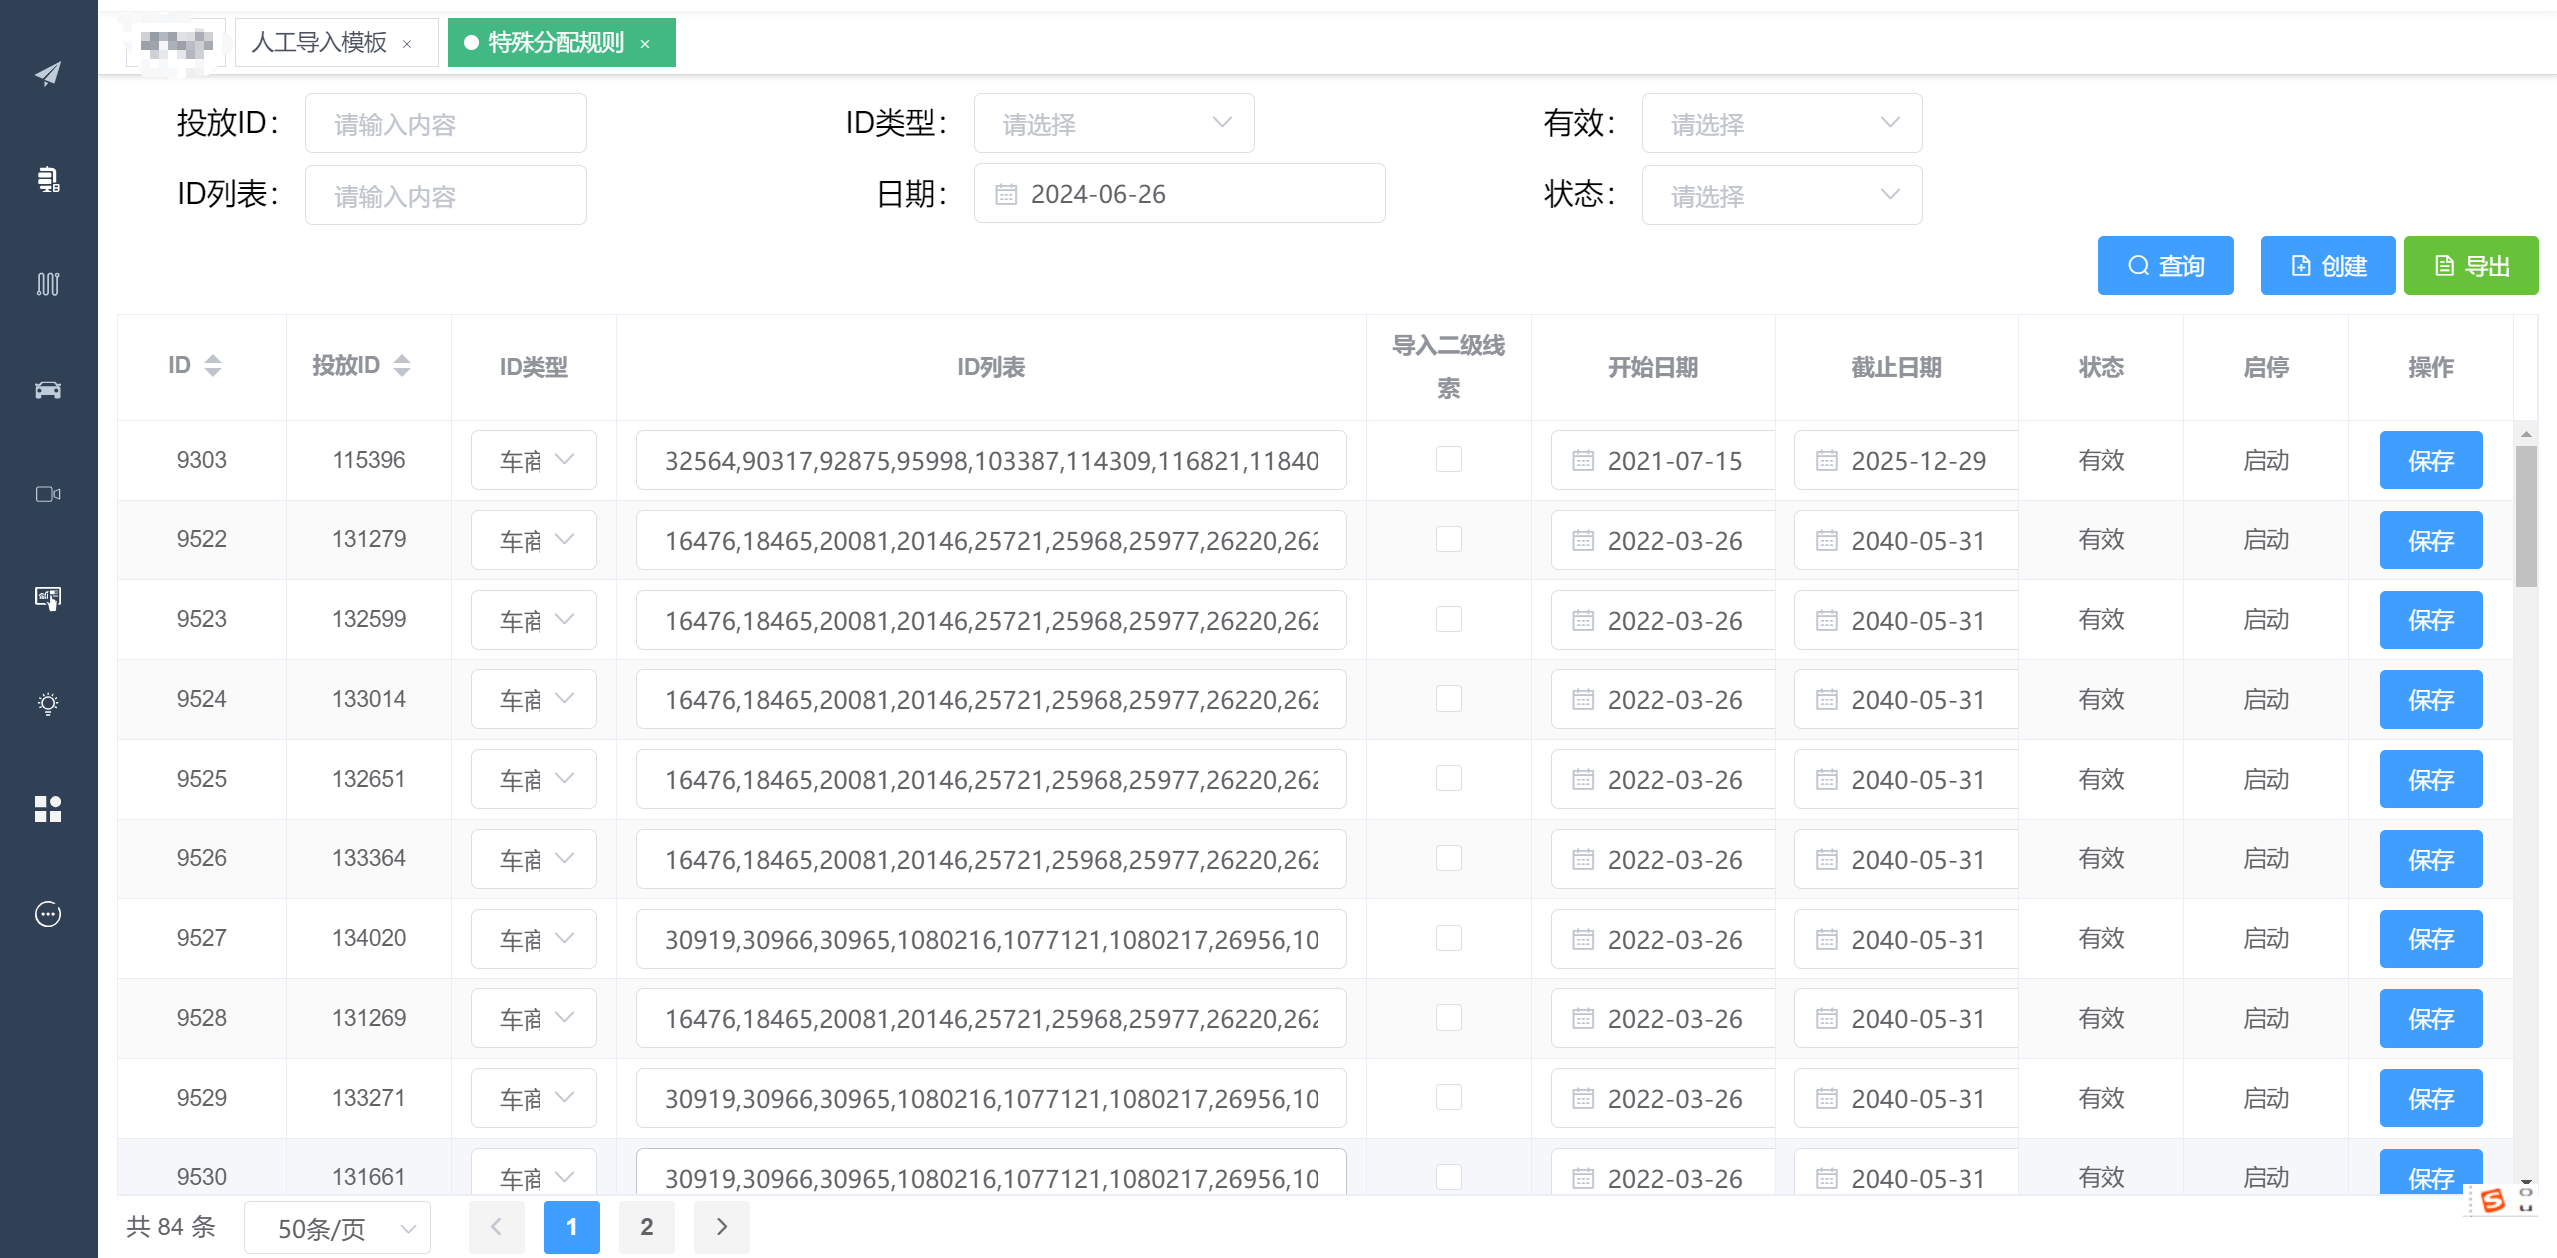Open start date calendar for row 9303

coord(1583,461)
